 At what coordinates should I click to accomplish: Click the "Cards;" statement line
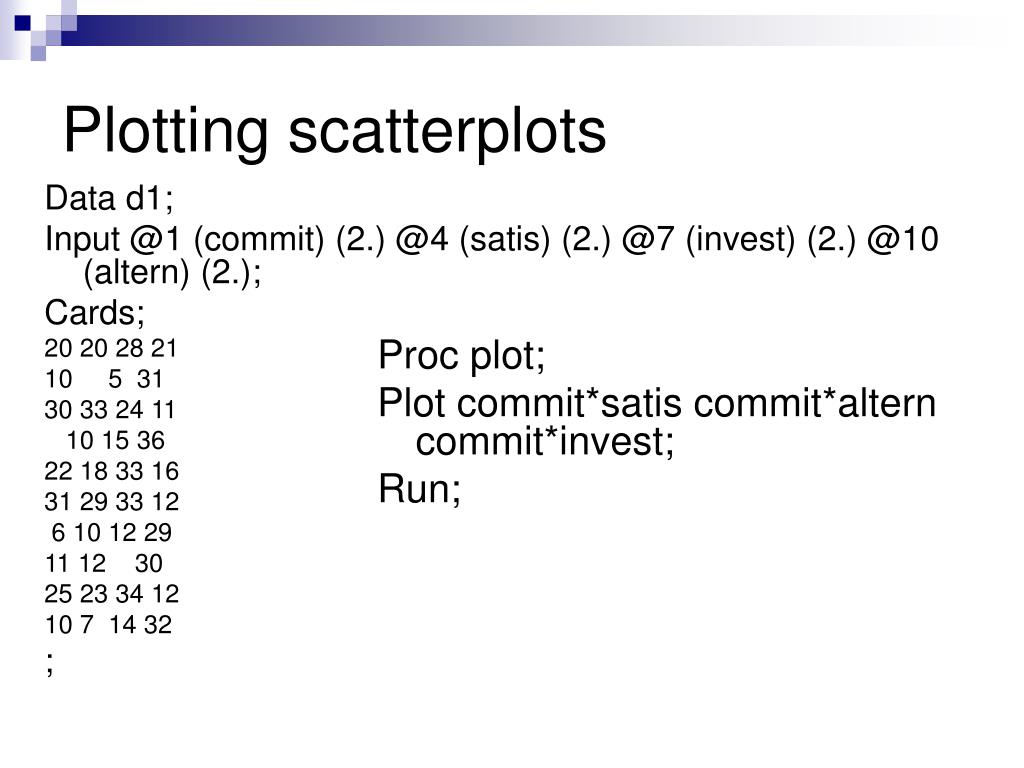[95, 313]
